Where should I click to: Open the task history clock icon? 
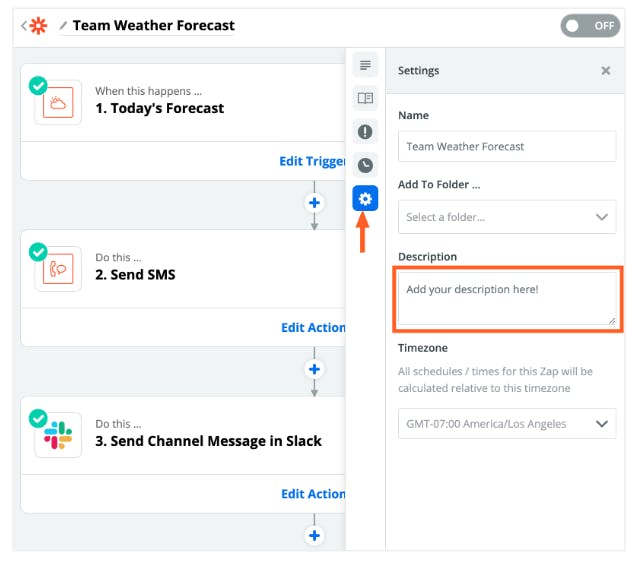tap(365, 165)
